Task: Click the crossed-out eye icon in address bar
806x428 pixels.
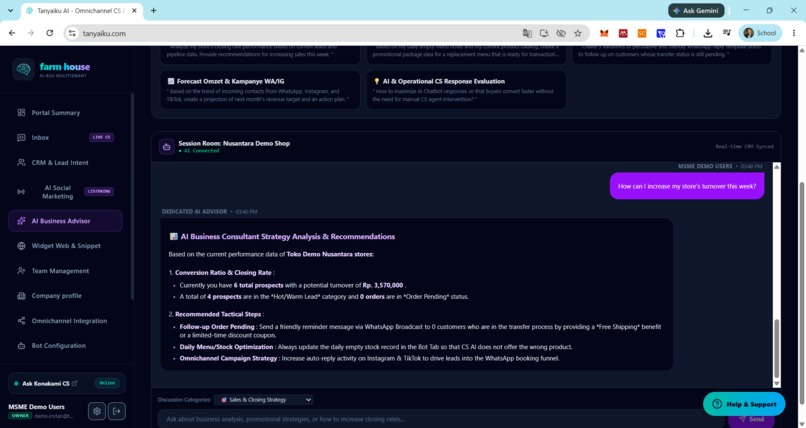Action: click(561, 33)
